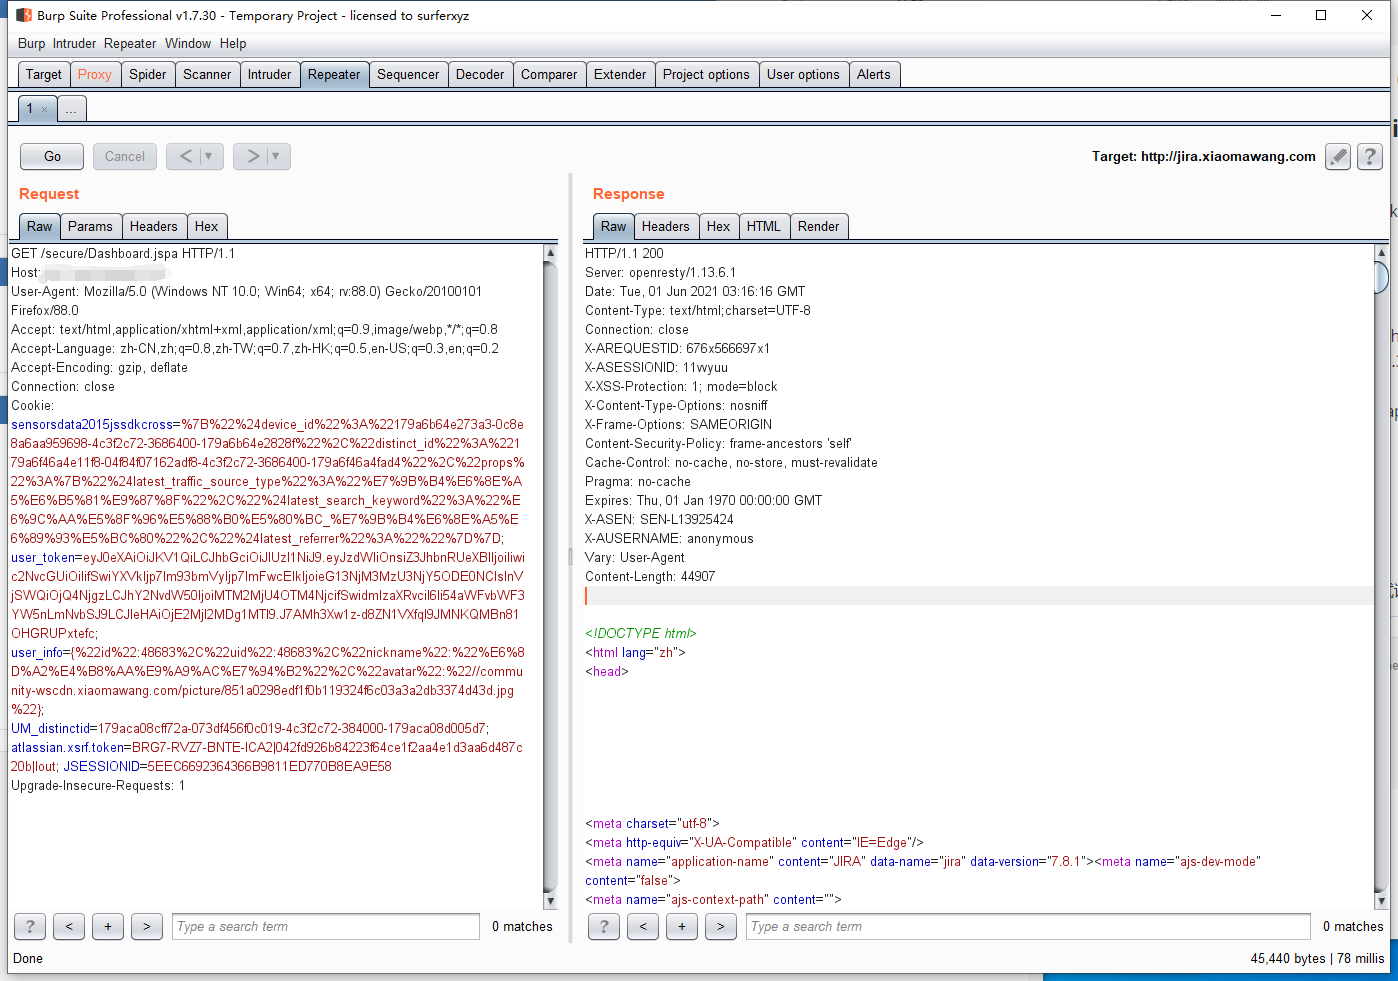Click the plus button in request search
This screenshot has height=981, width=1398.
click(108, 927)
